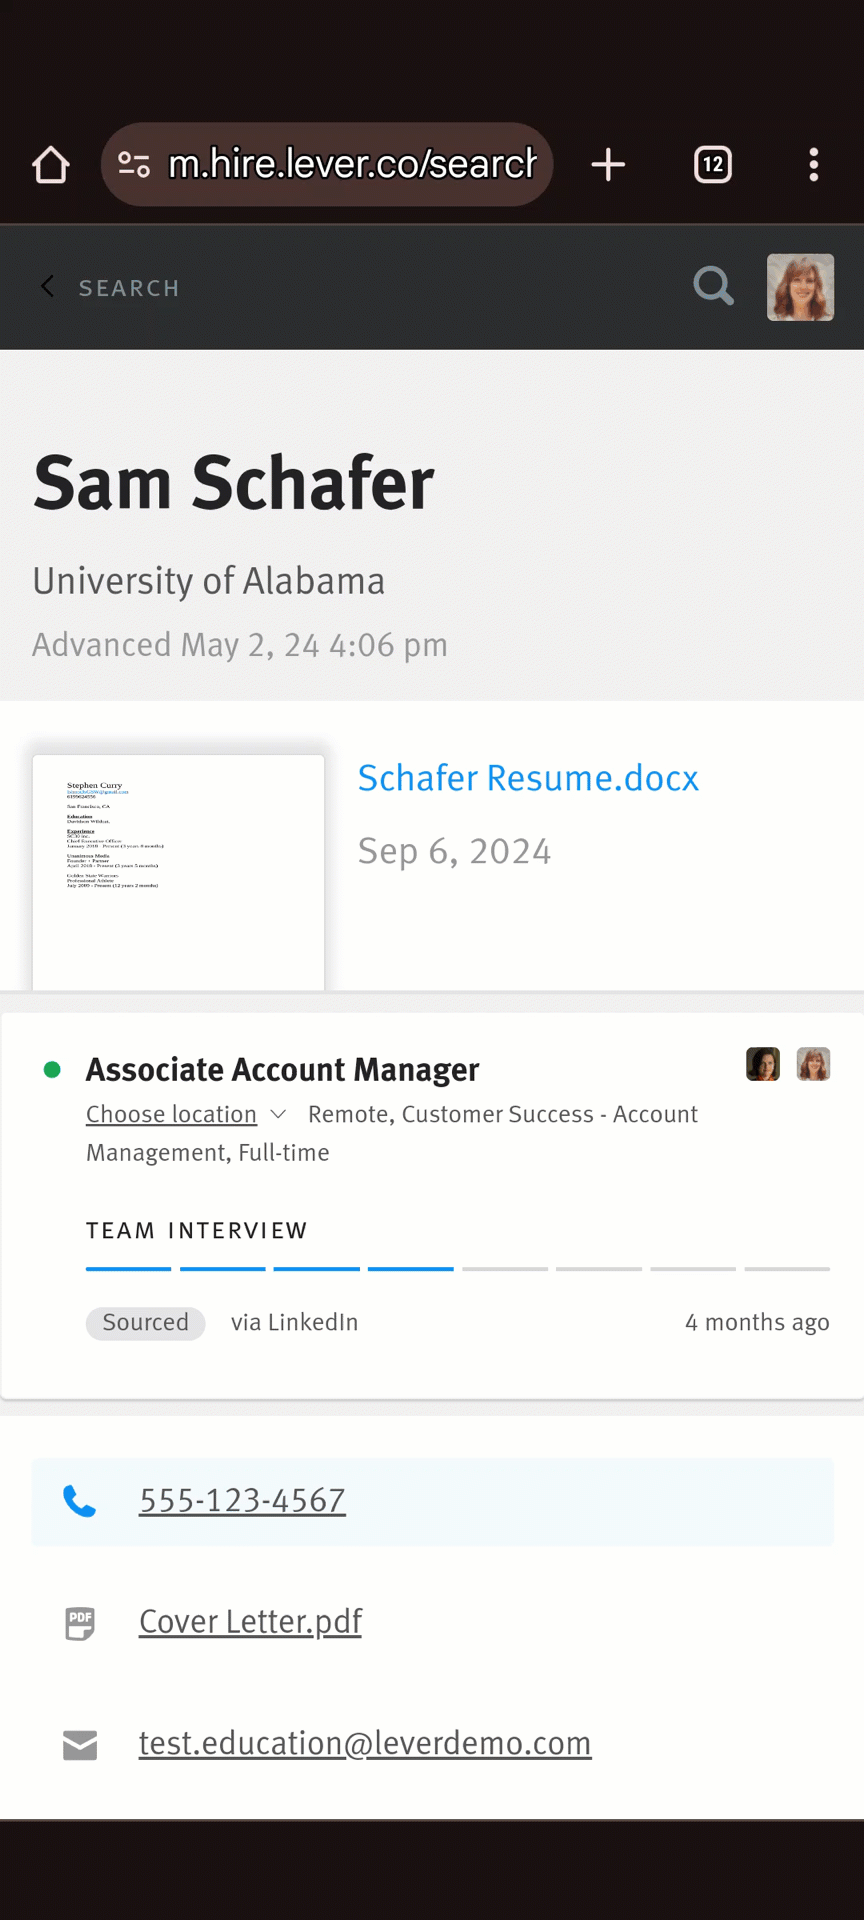Open the Schafer Resume.docx link
This screenshot has width=864, height=1920.
(528, 778)
